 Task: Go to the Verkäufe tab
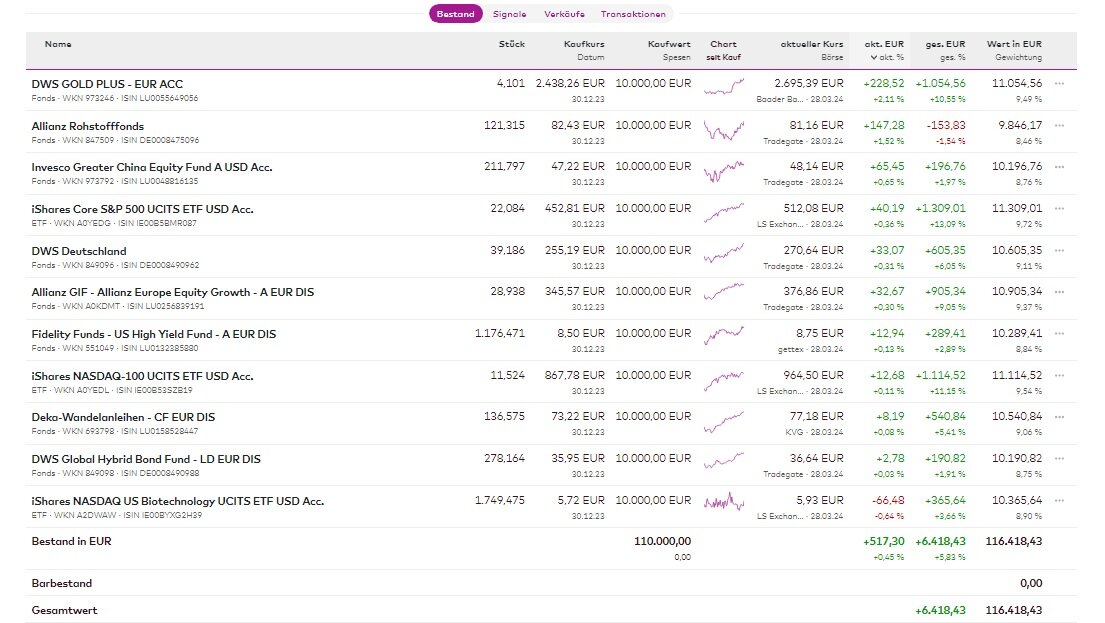(564, 14)
